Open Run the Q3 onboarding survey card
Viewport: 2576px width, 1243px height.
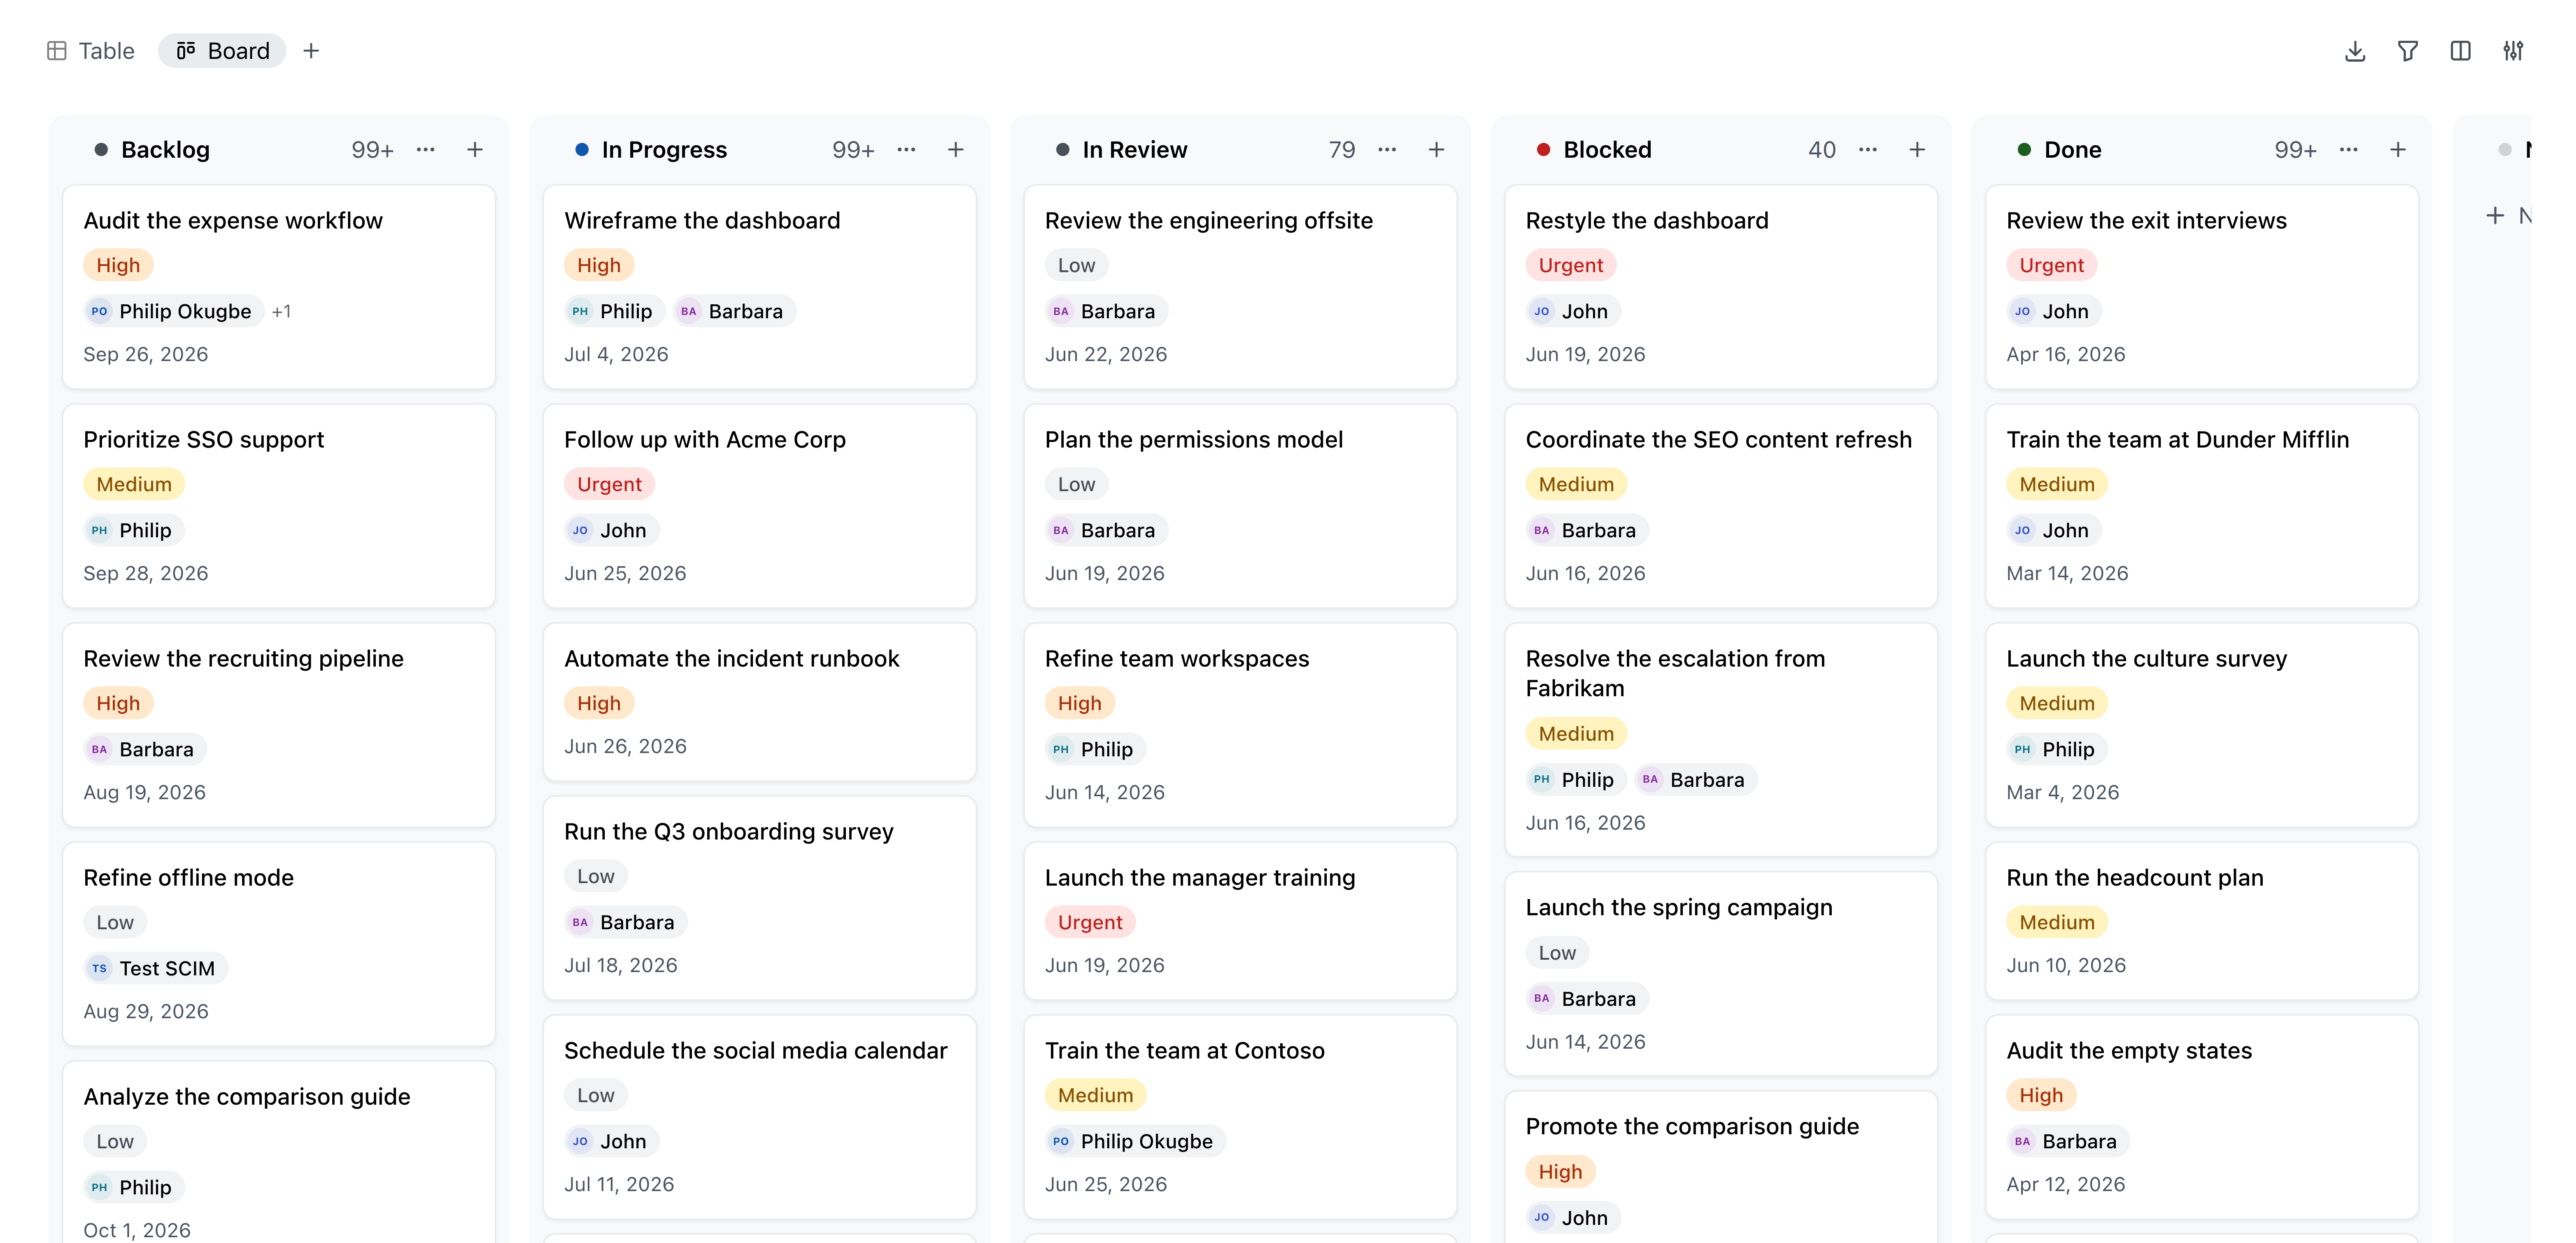[760, 898]
